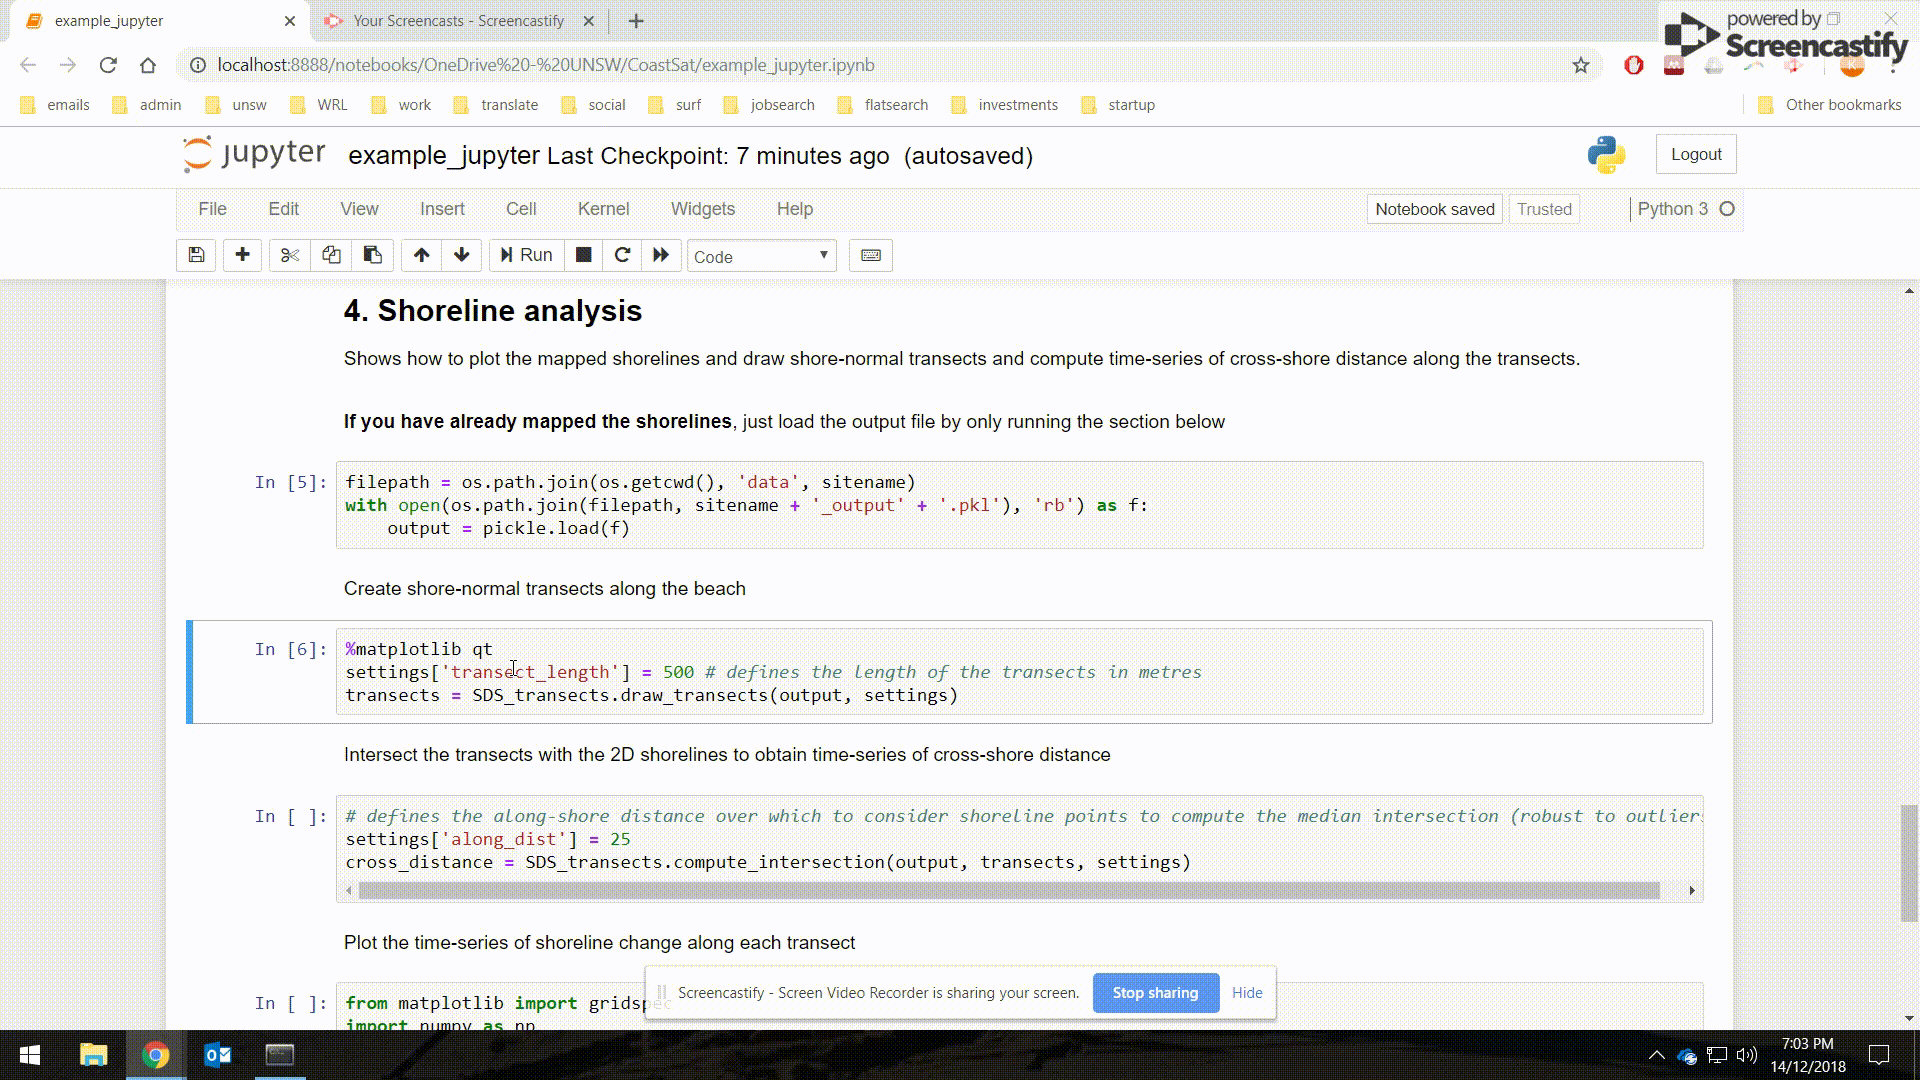1920x1080 pixels.
Task: Click the Hide button in Screencastify bar
Action: point(1246,992)
